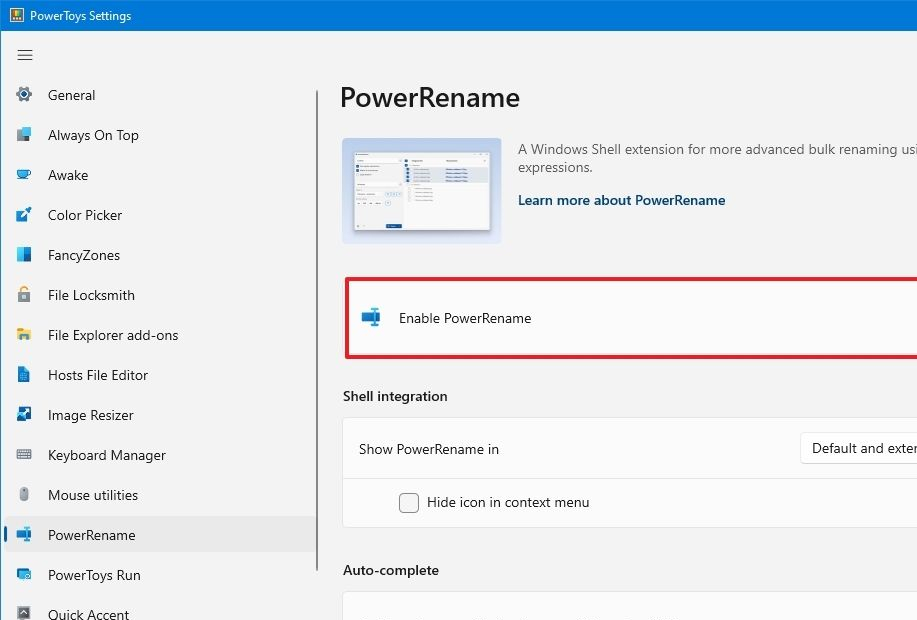Open Keyboard Manager settings

(x=160, y=455)
